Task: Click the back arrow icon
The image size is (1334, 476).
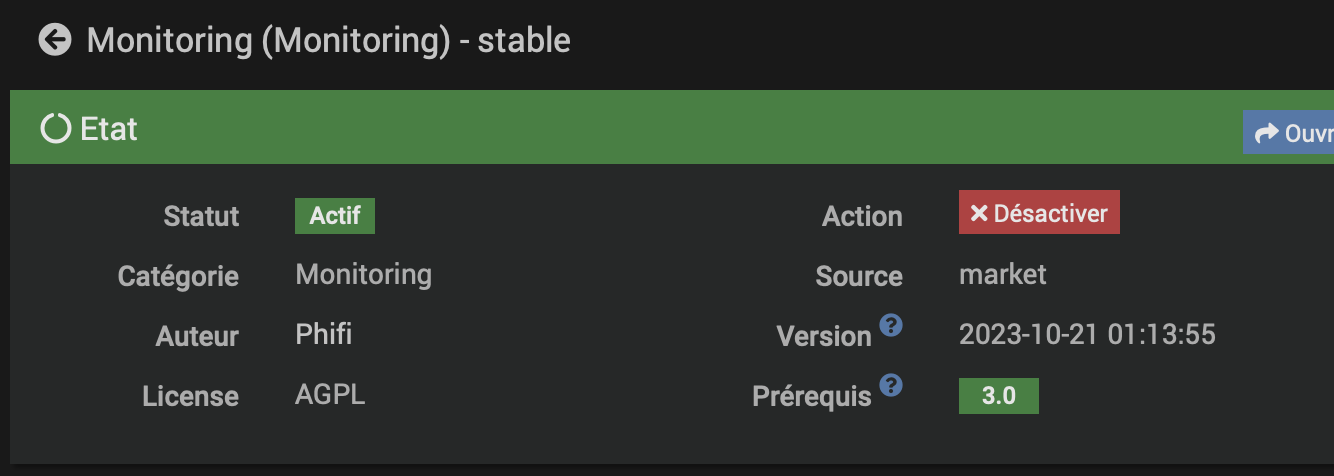Action: 55,40
